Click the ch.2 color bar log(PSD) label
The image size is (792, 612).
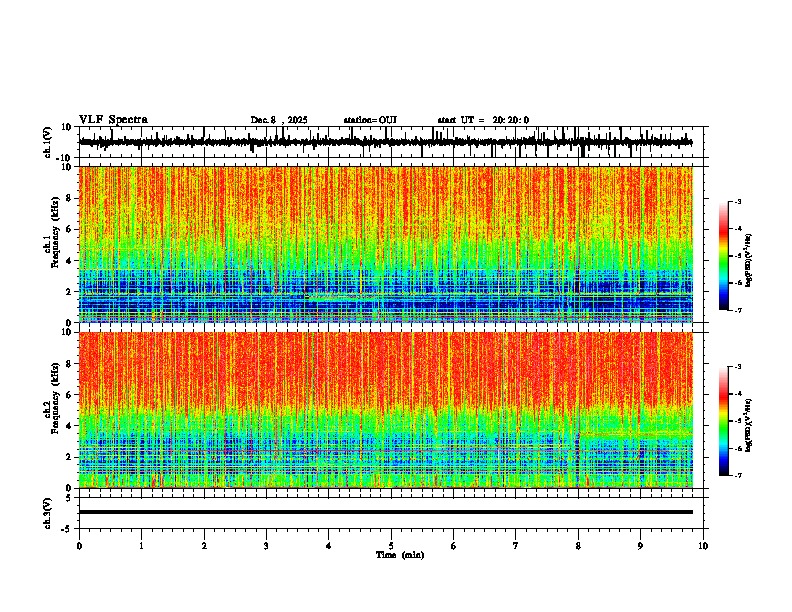pos(749,424)
